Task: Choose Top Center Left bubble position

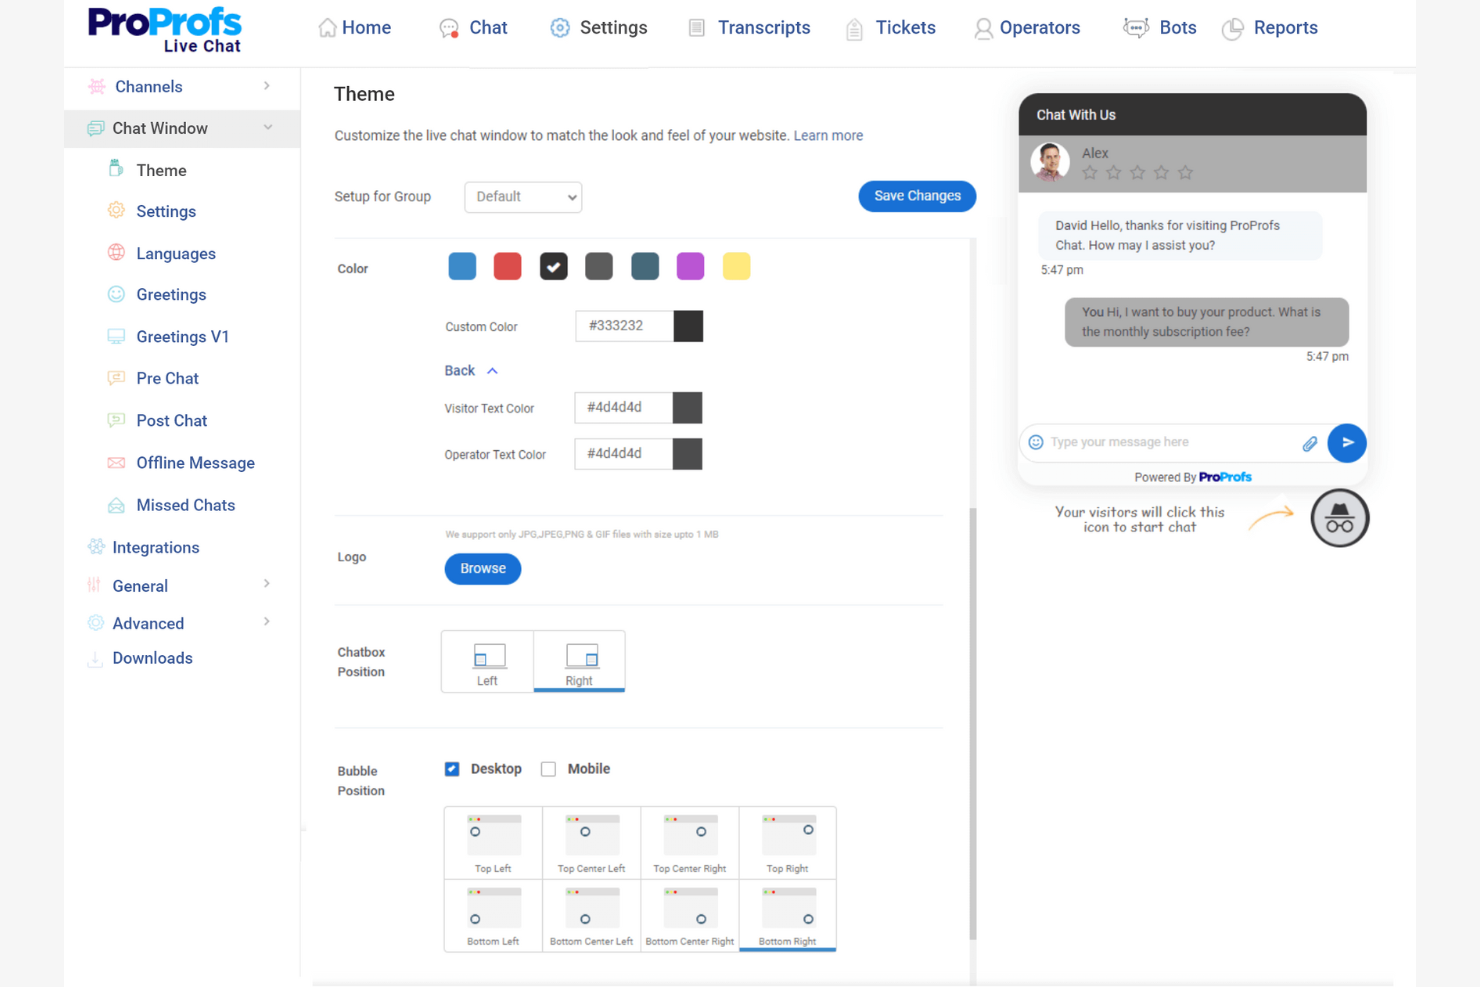Action: tap(591, 843)
